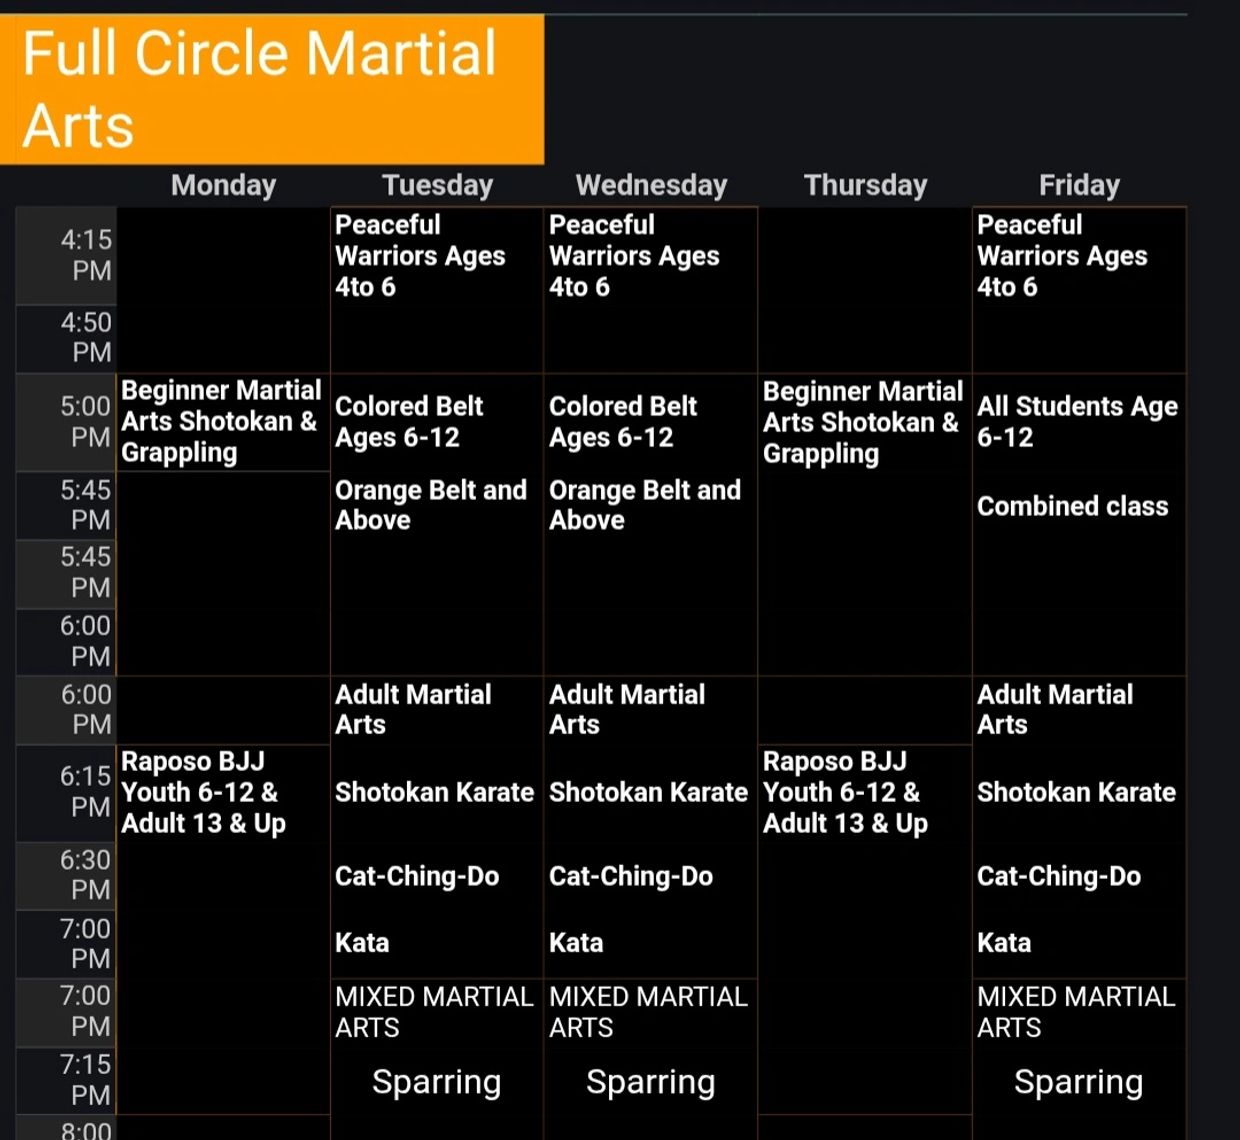Open Friday's Peaceful Warriors Ages 4to 6 class
The width and height of the screenshot is (1240, 1140).
(x=1062, y=256)
